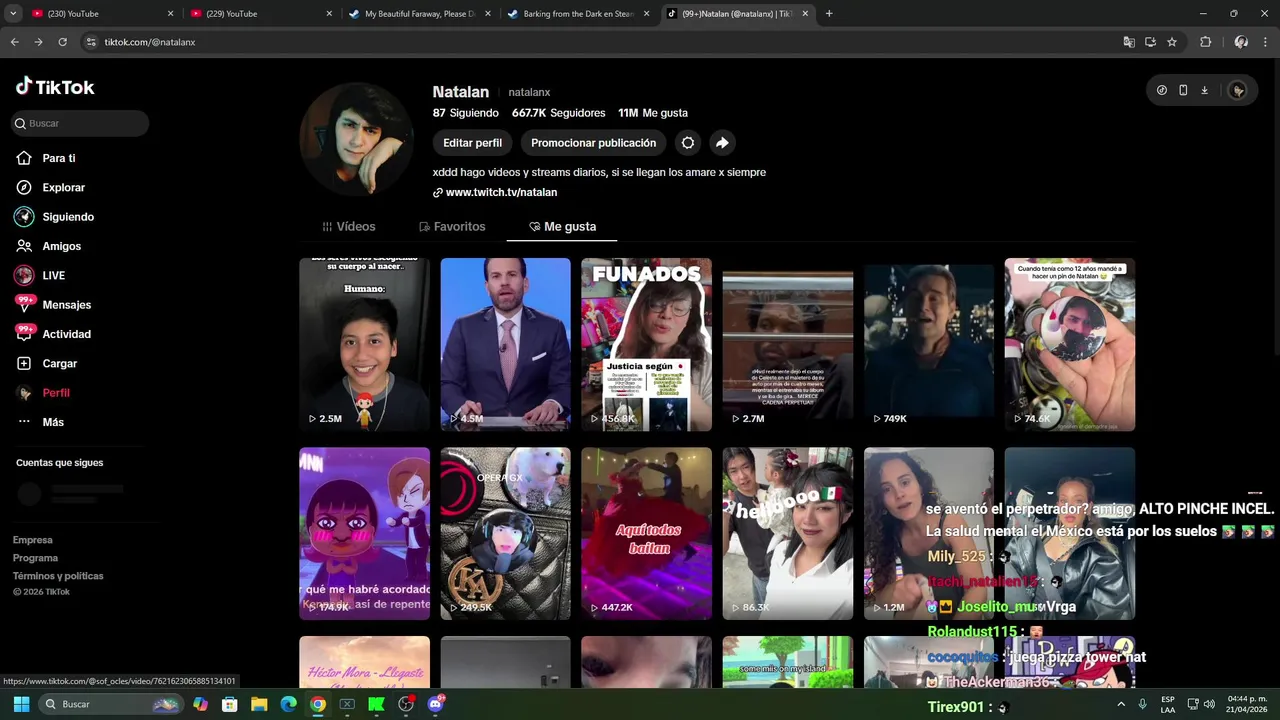Open the 'hellooo' video with 86.3K views
The height and width of the screenshot is (720, 1280).
coord(788,534)
